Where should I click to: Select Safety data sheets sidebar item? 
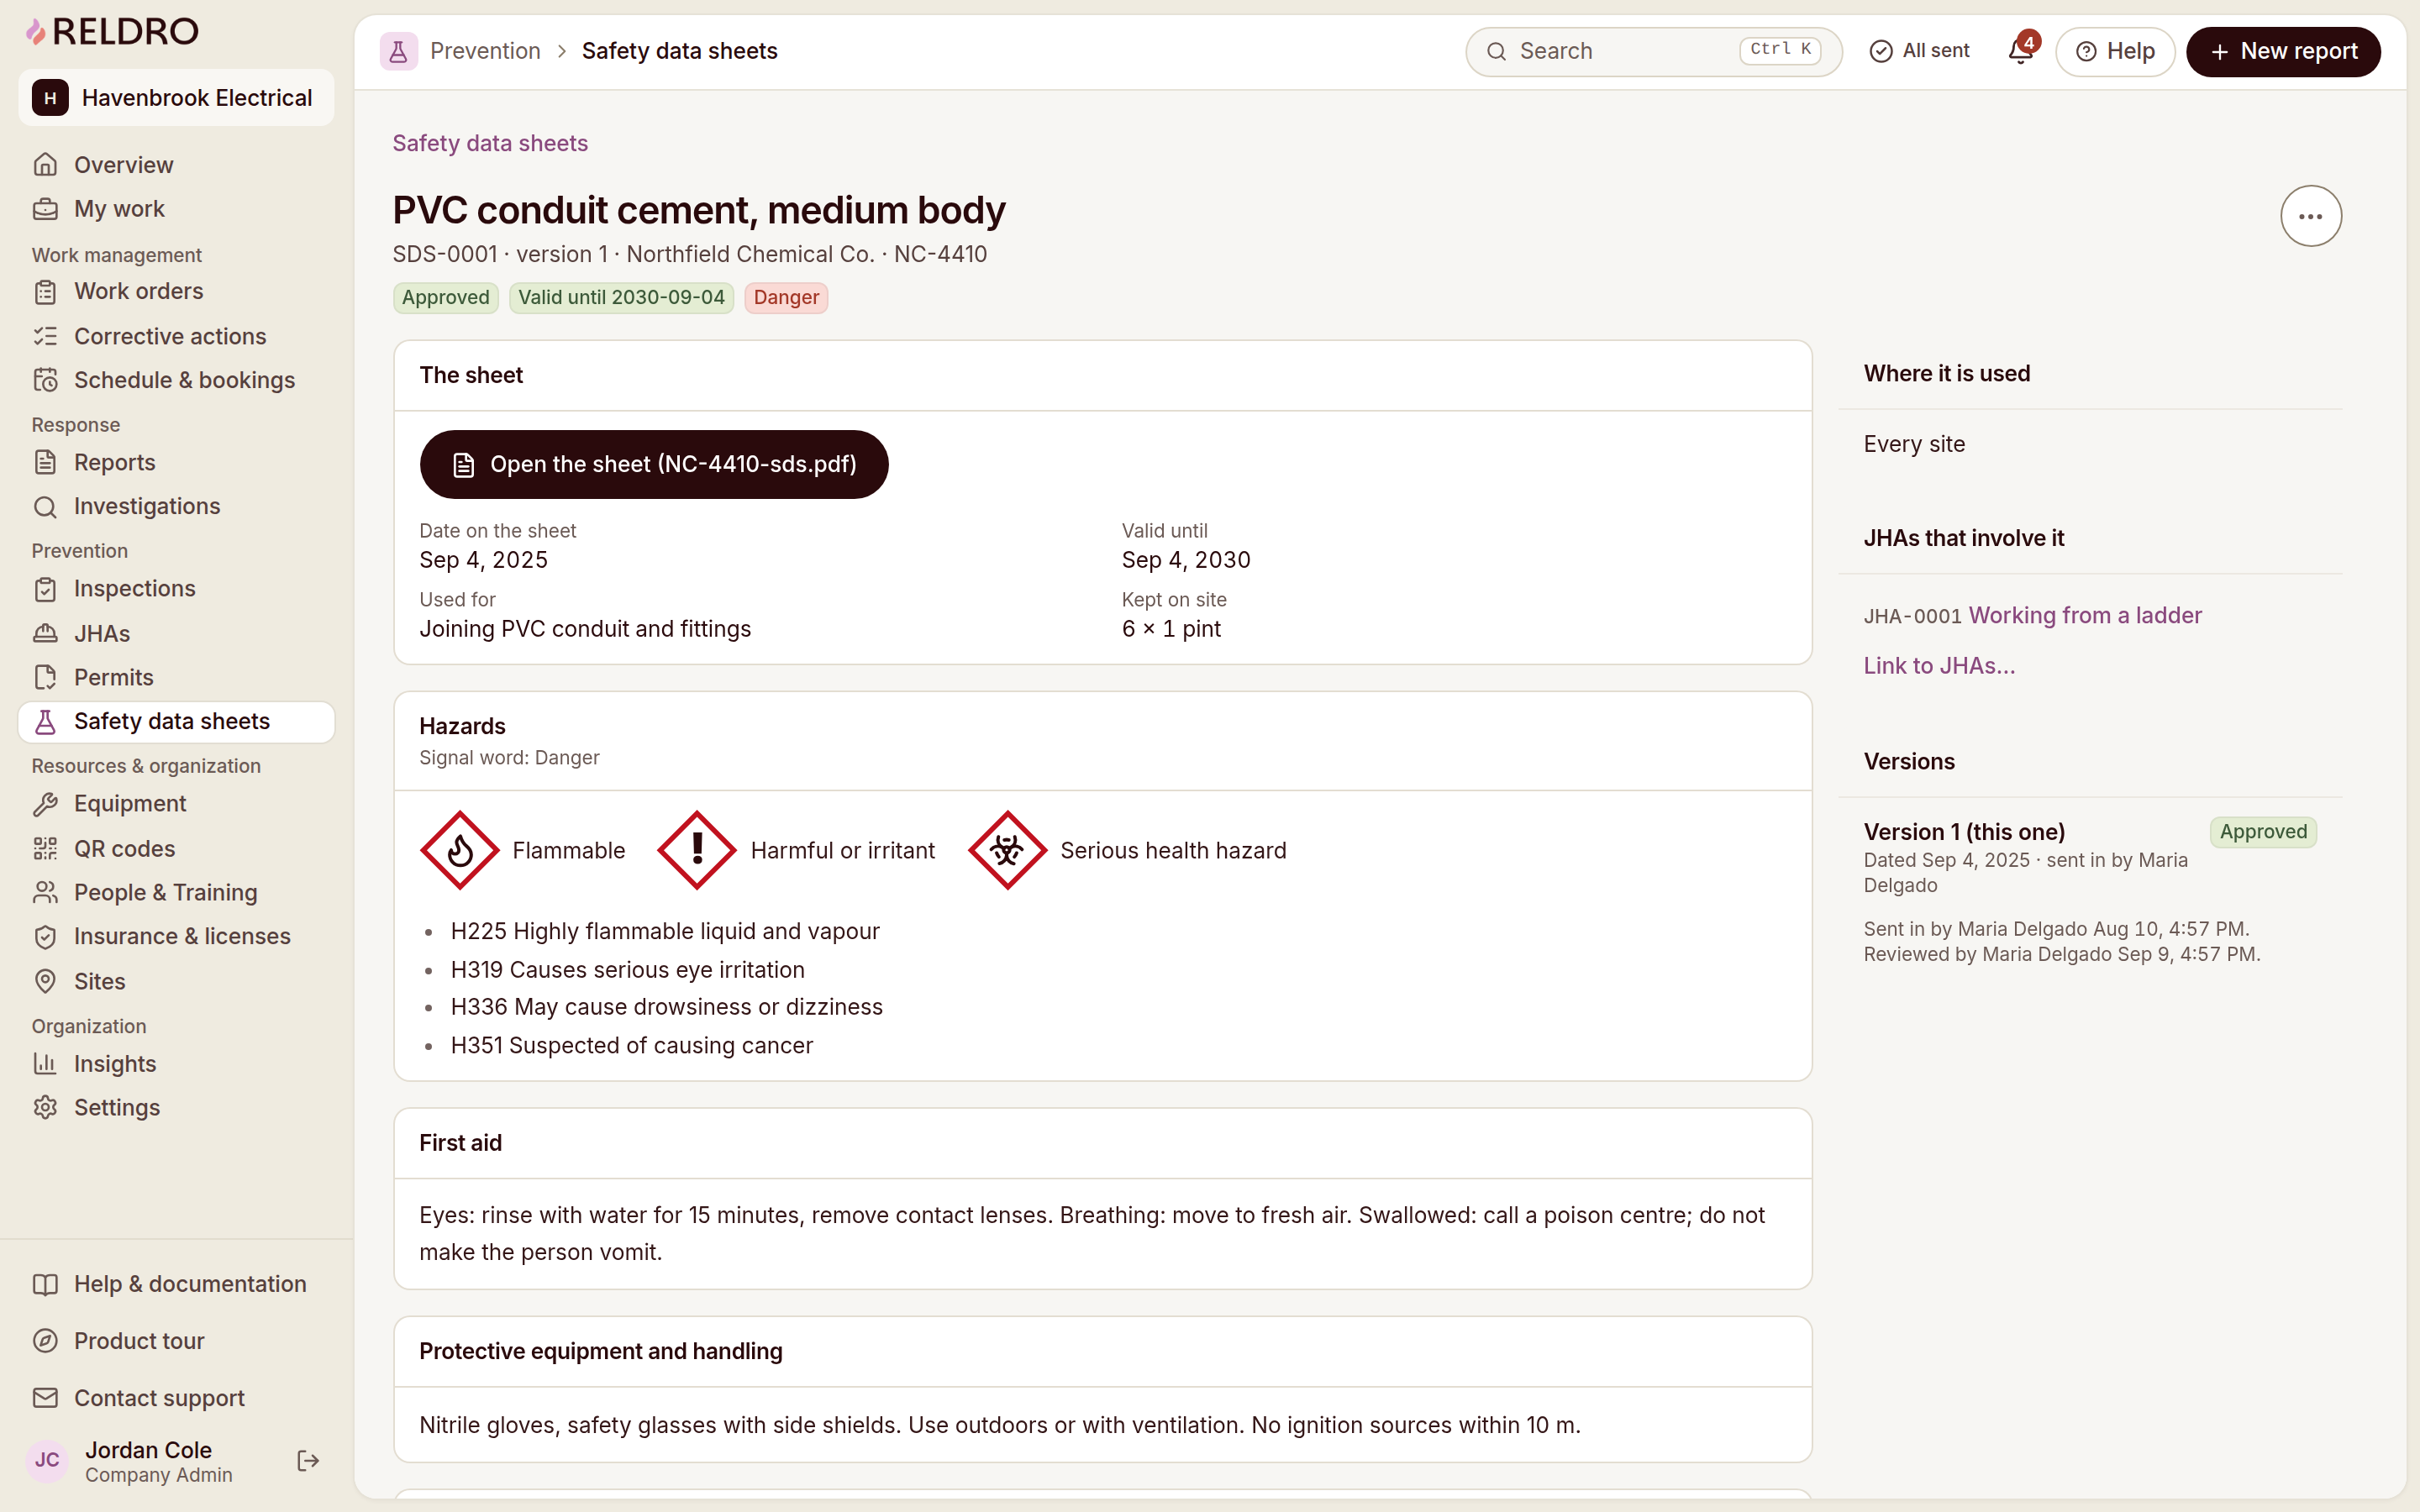coord(176,722)
